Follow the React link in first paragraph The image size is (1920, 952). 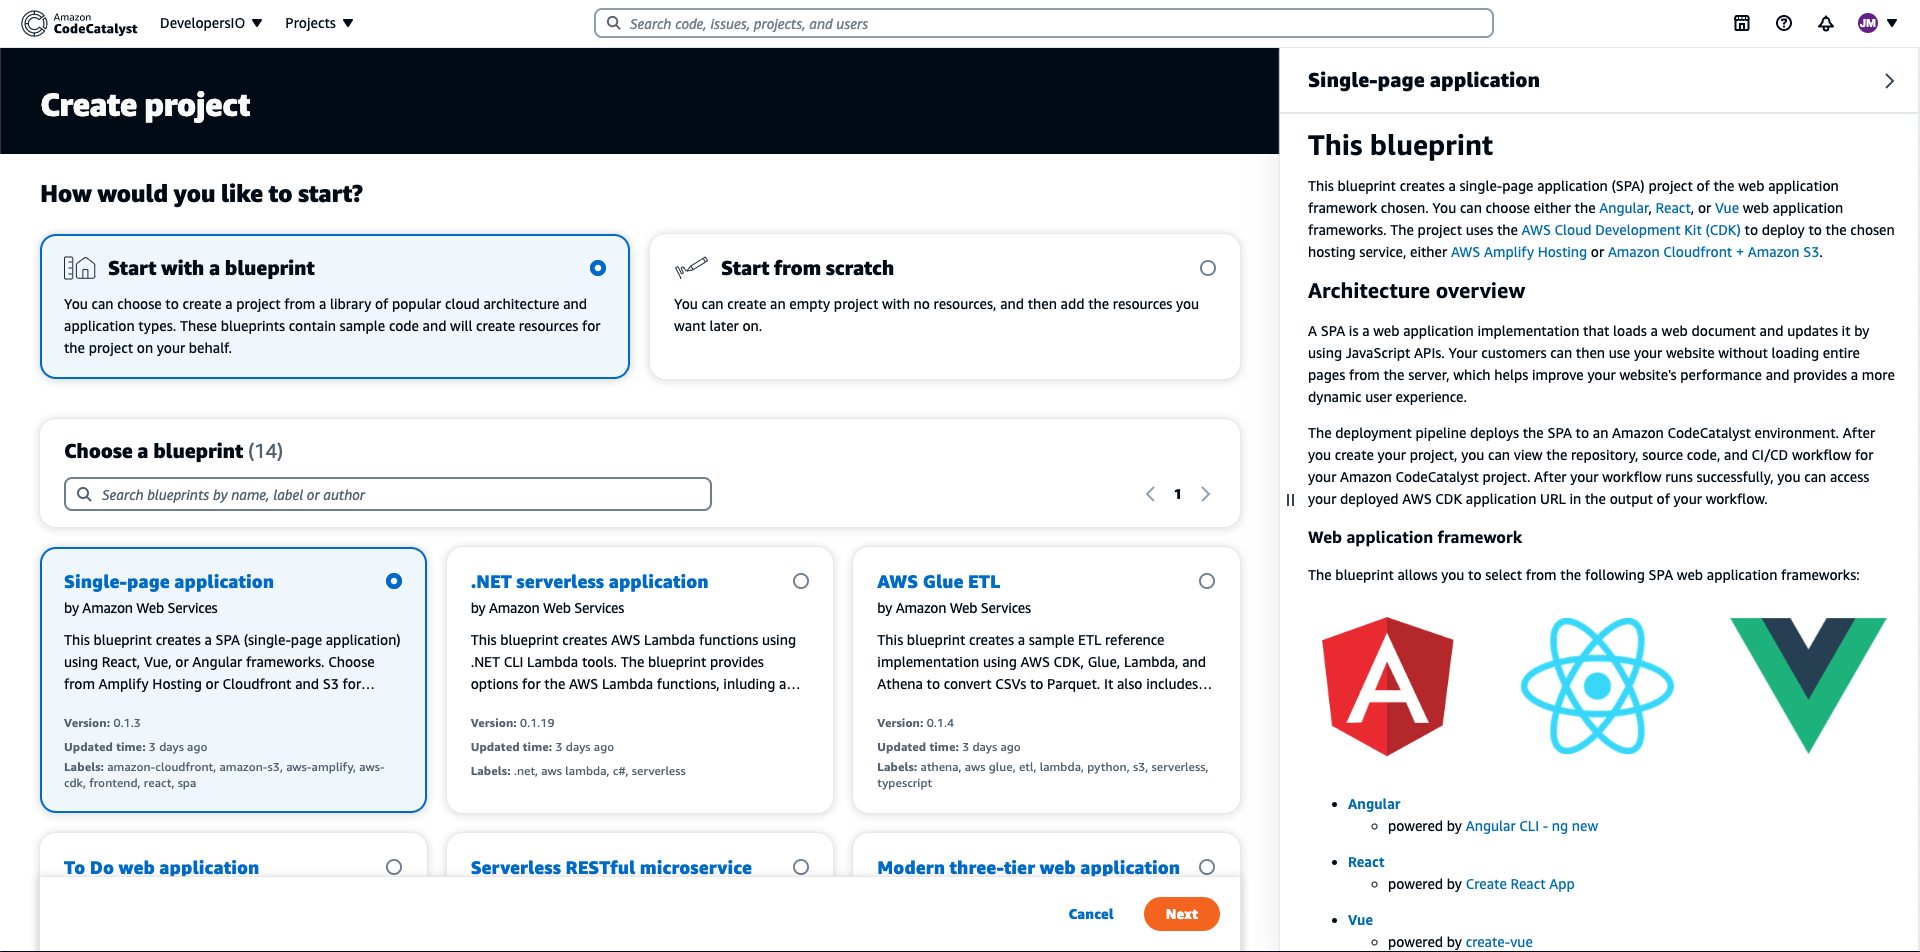point(1673,208)
